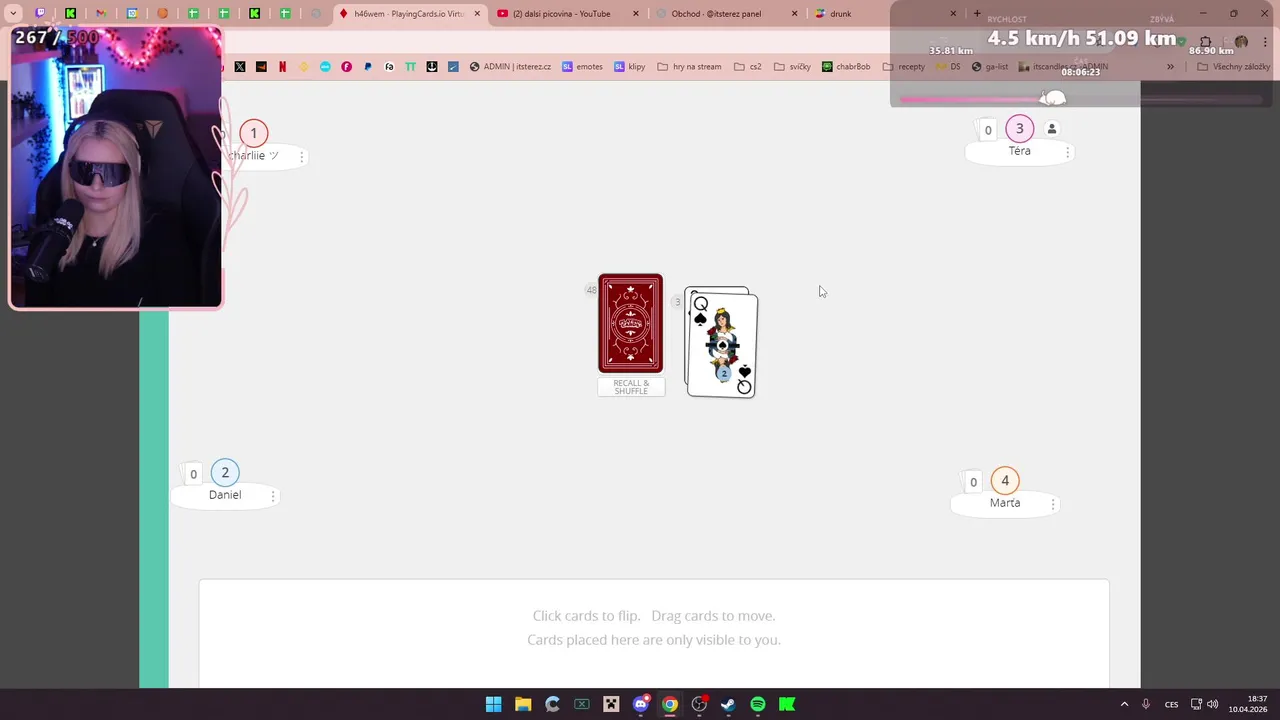The image size is (1280, 720).
Task: Open the klipy bookmark
Action: 630,67
